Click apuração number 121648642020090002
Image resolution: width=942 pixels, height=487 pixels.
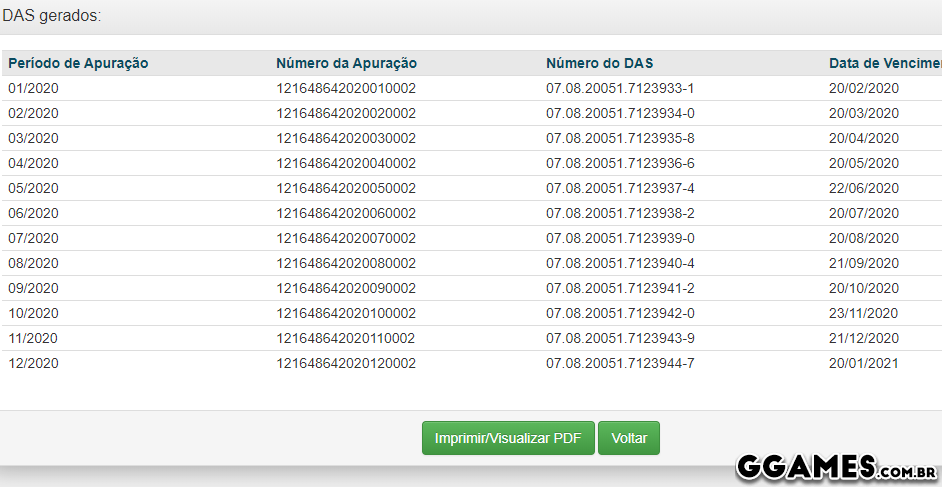pos(346,288)
